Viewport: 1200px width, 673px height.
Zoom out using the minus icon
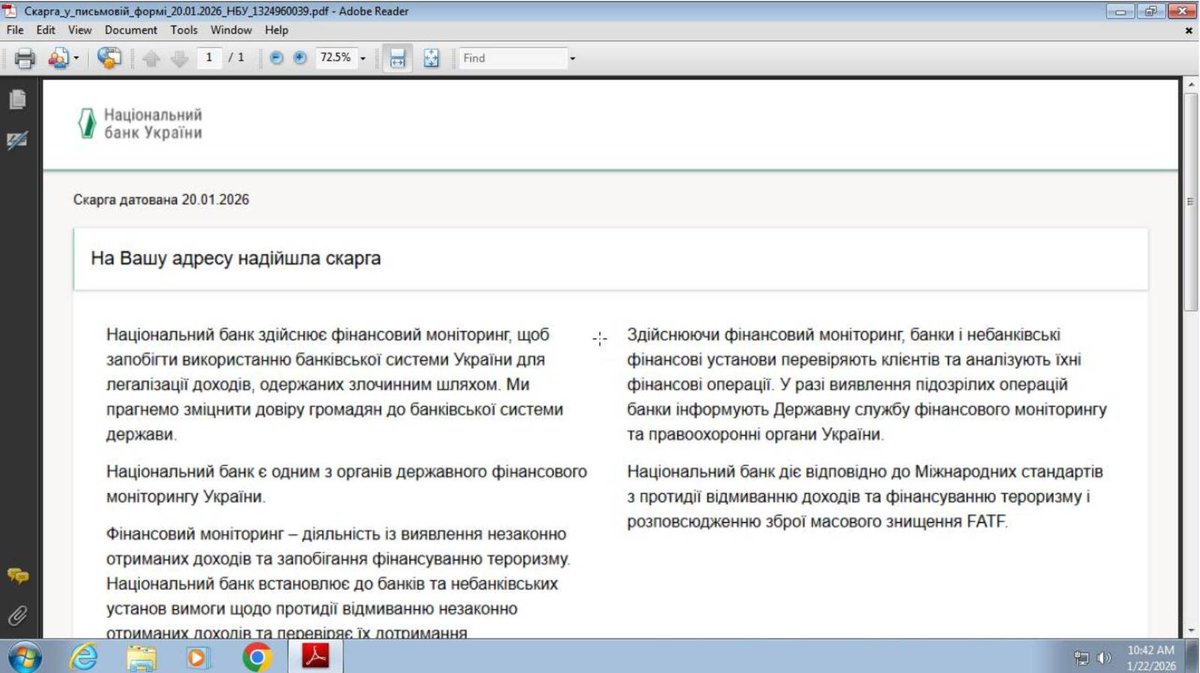276,58
